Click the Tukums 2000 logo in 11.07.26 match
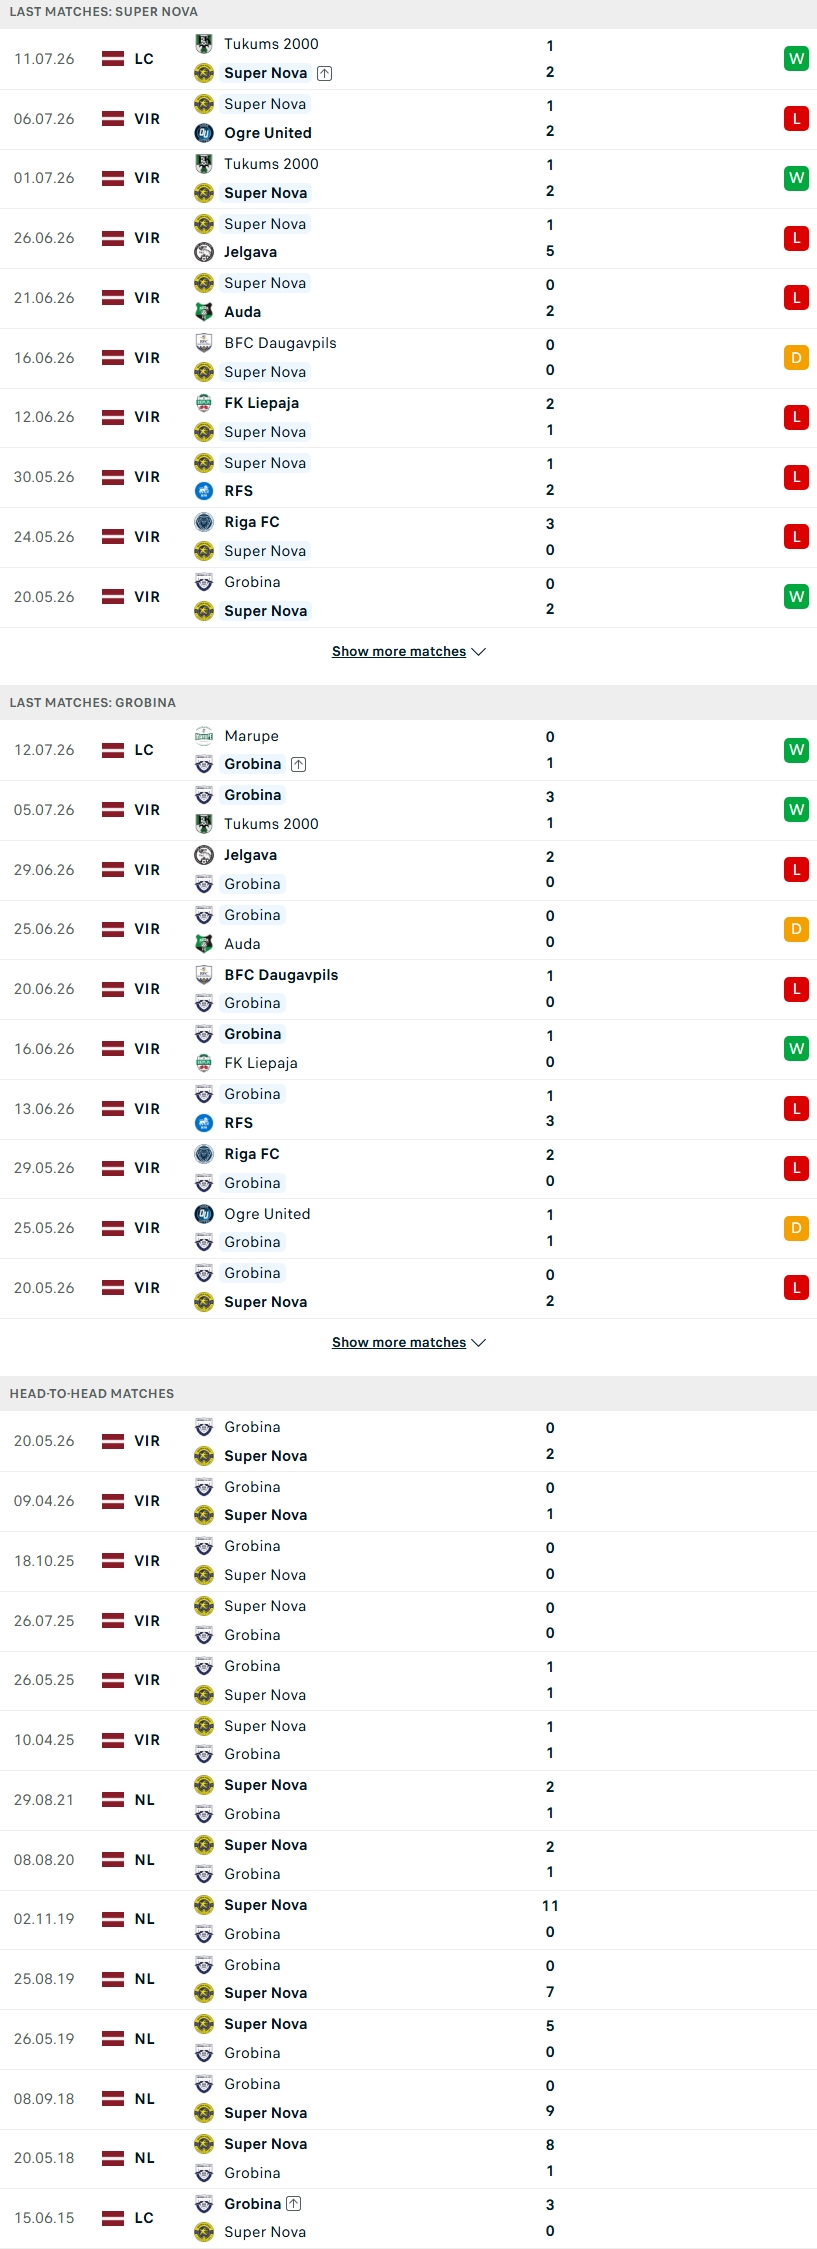 [204, 44]
